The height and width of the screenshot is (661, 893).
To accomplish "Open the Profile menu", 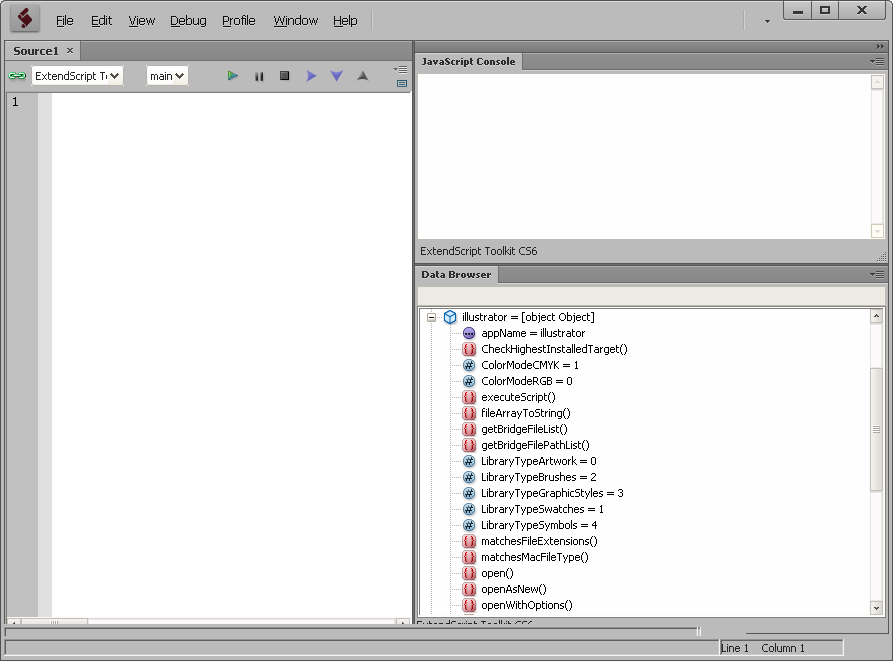I will (x=239, y=20).
